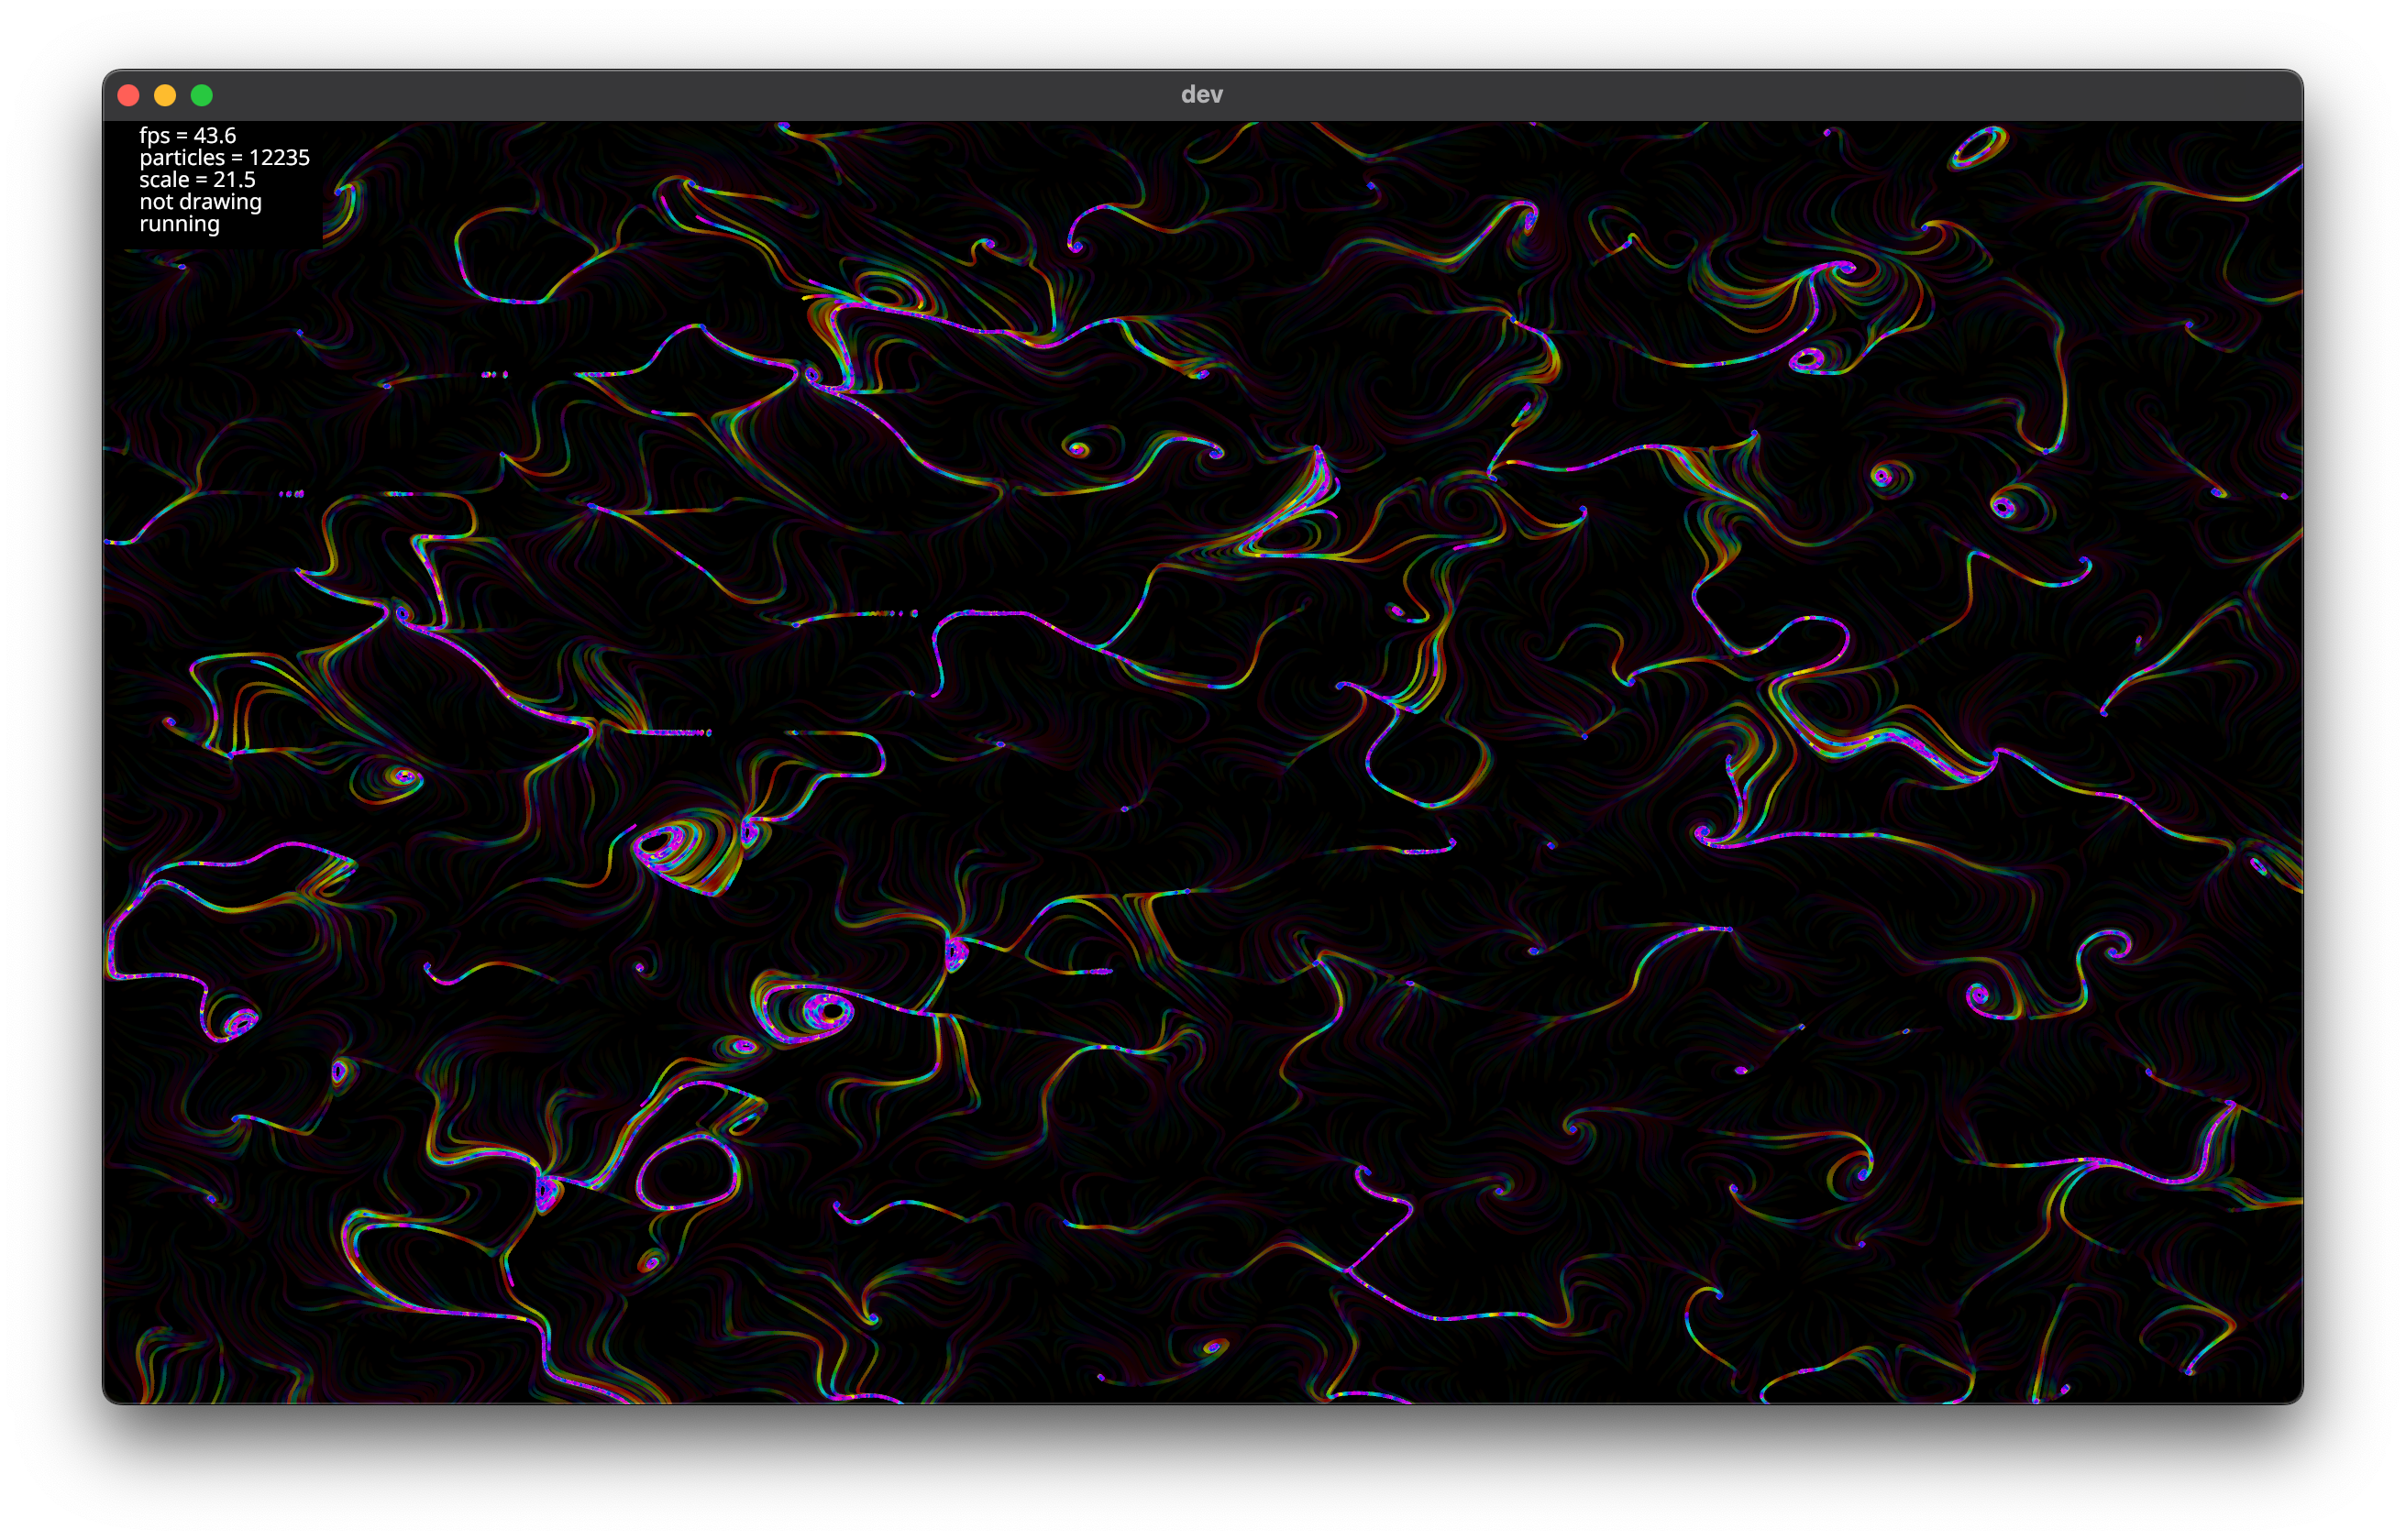The height and width of the screenshot is (1540, 2406).
Task: Click the 'particles = 12235' counter text
Action: pyautogui.click(x=224, y=158)
